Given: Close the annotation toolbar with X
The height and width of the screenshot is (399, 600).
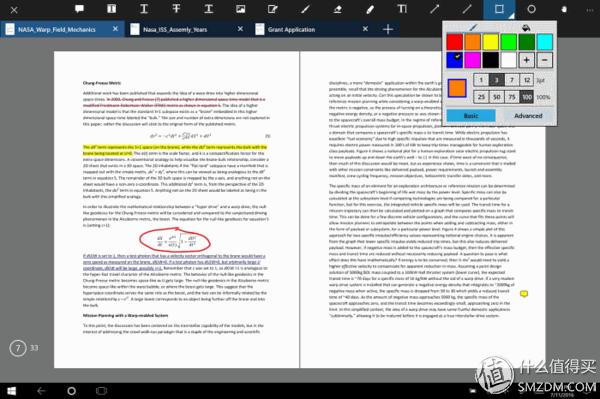Looking at the screenshot, I should [x=14, y=10].
